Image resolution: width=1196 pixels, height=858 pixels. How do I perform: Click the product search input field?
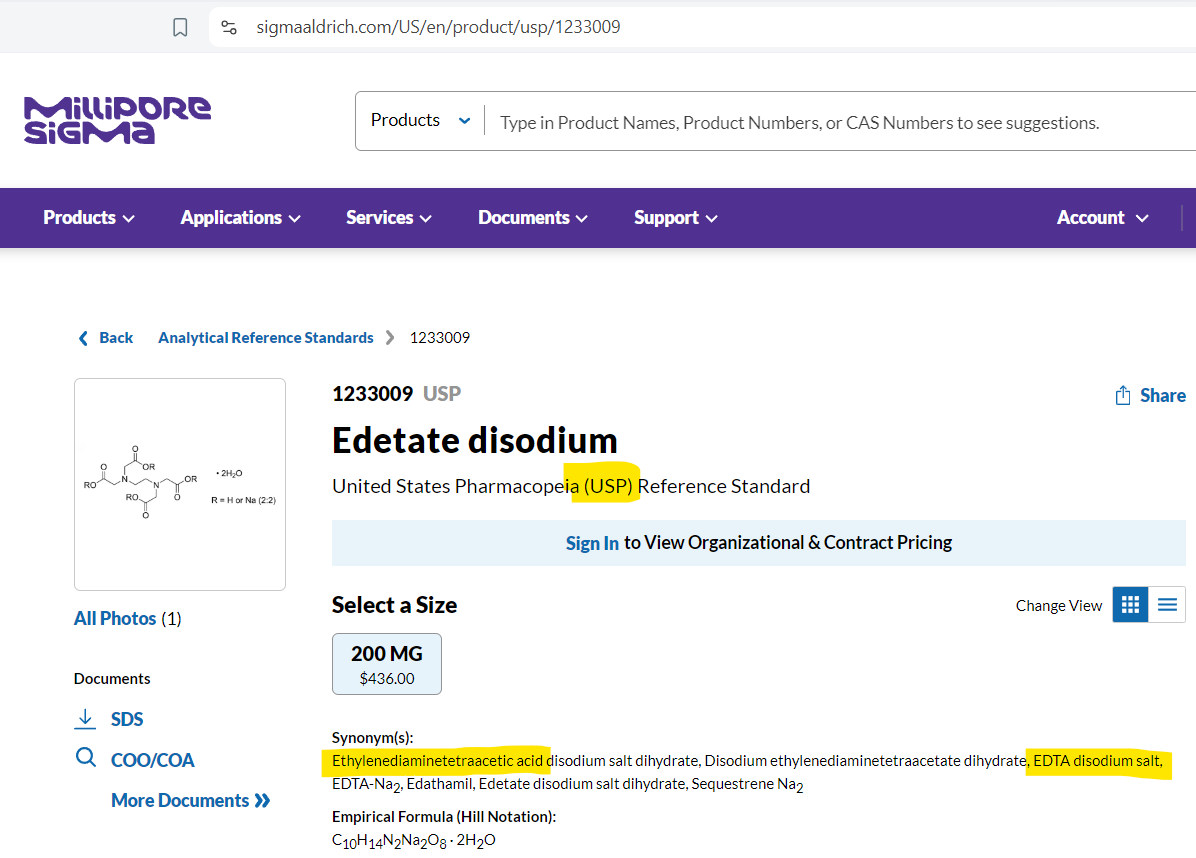(x=839, y=122)
